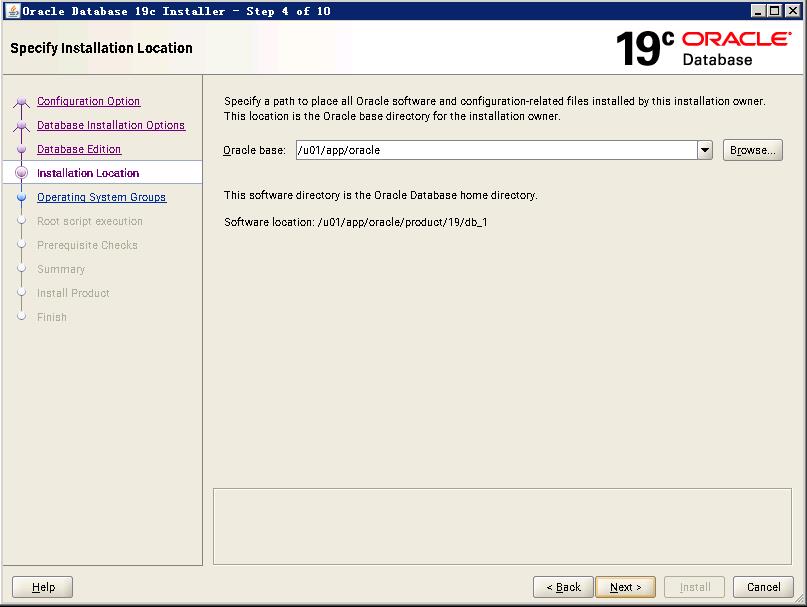The height and width of the screenshot is (607, 807).
Task: Cancel the Oracle installation
Action: point(763,587)
